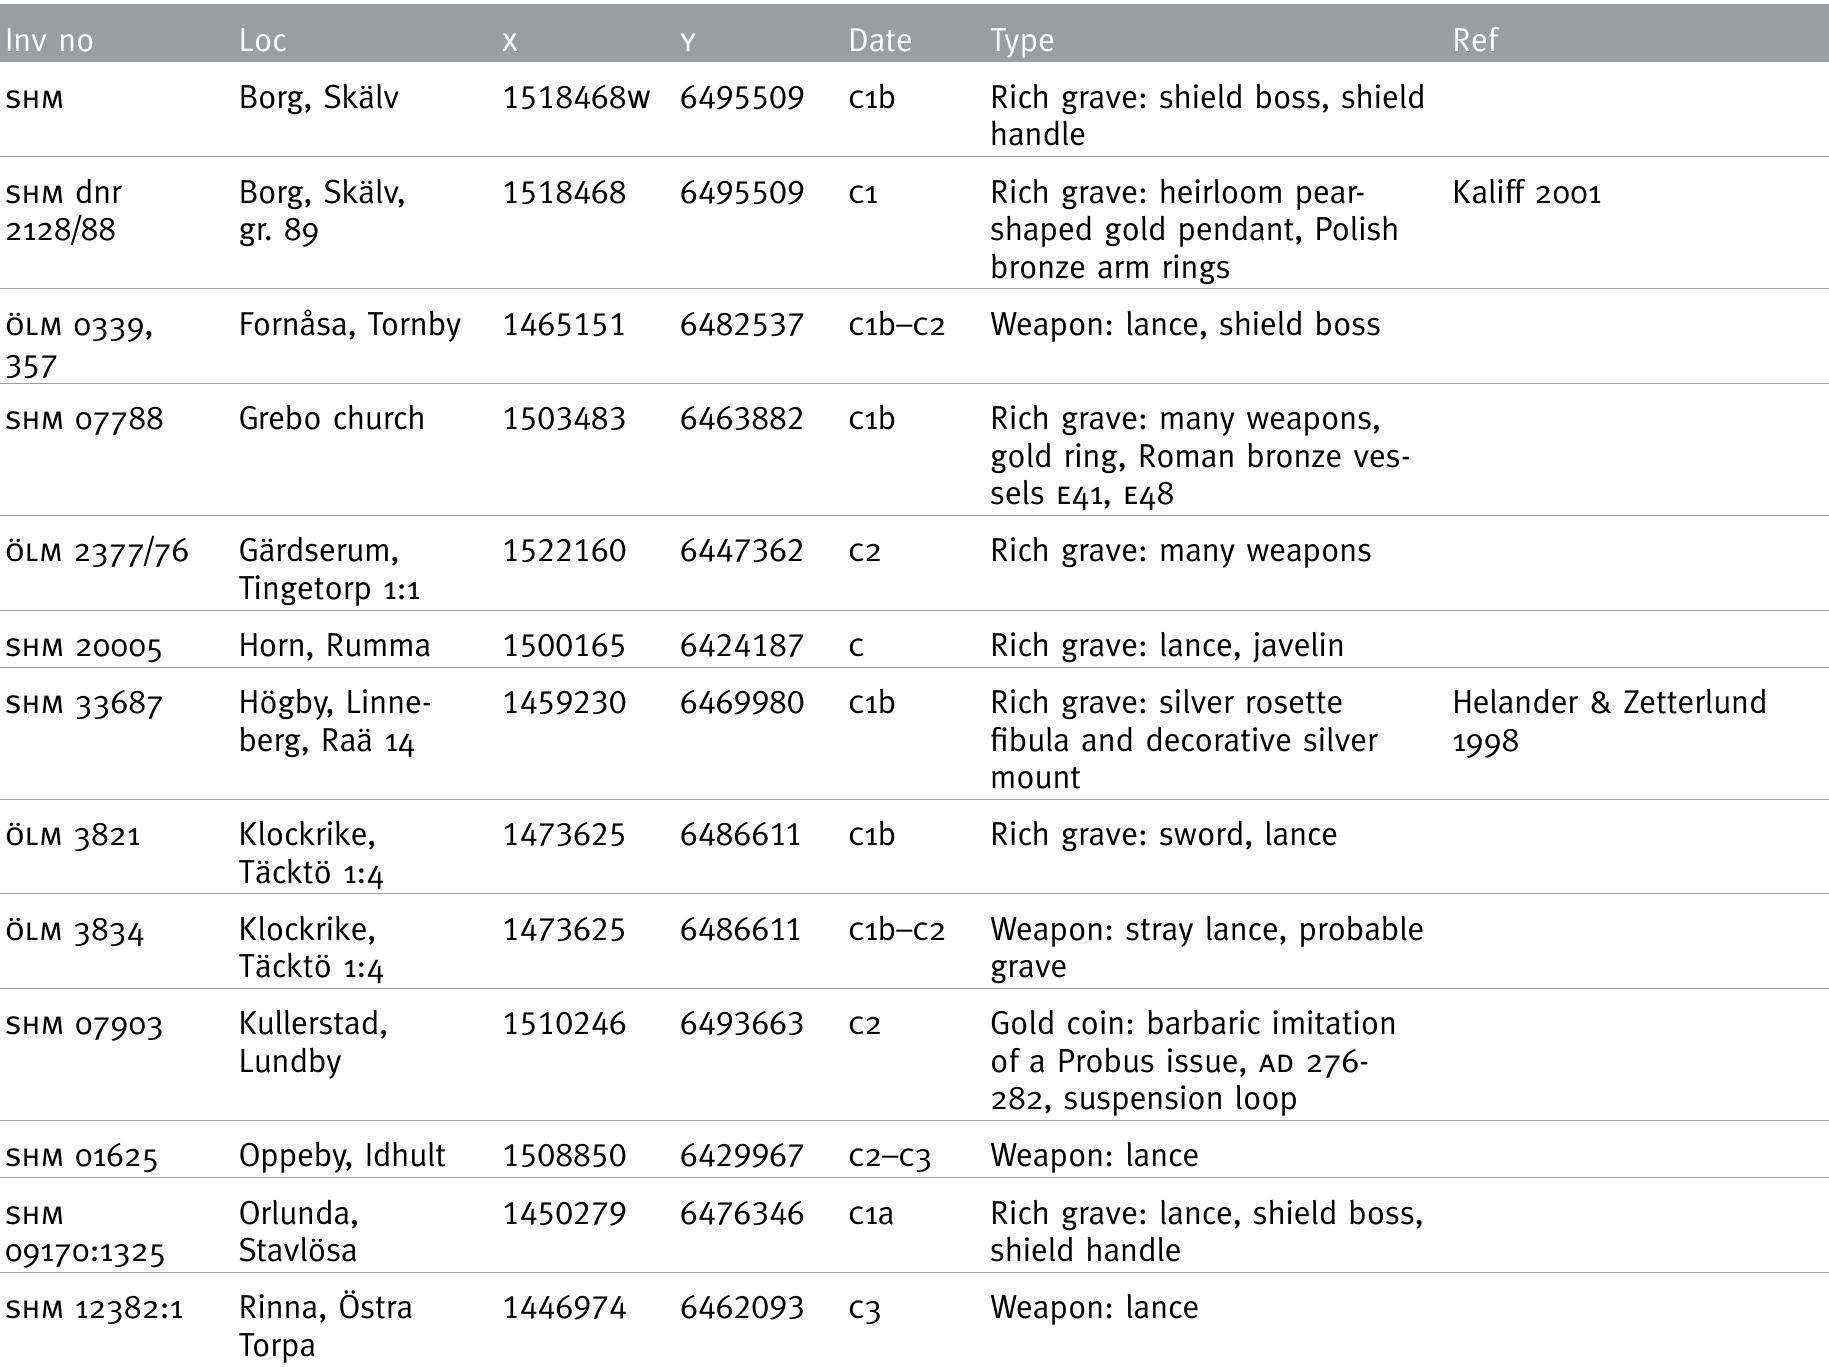This screenshot has width=1829, height=1367.
Task: Select the "Loc" column header
Action: pyautogui.click(x=262, y=40)
